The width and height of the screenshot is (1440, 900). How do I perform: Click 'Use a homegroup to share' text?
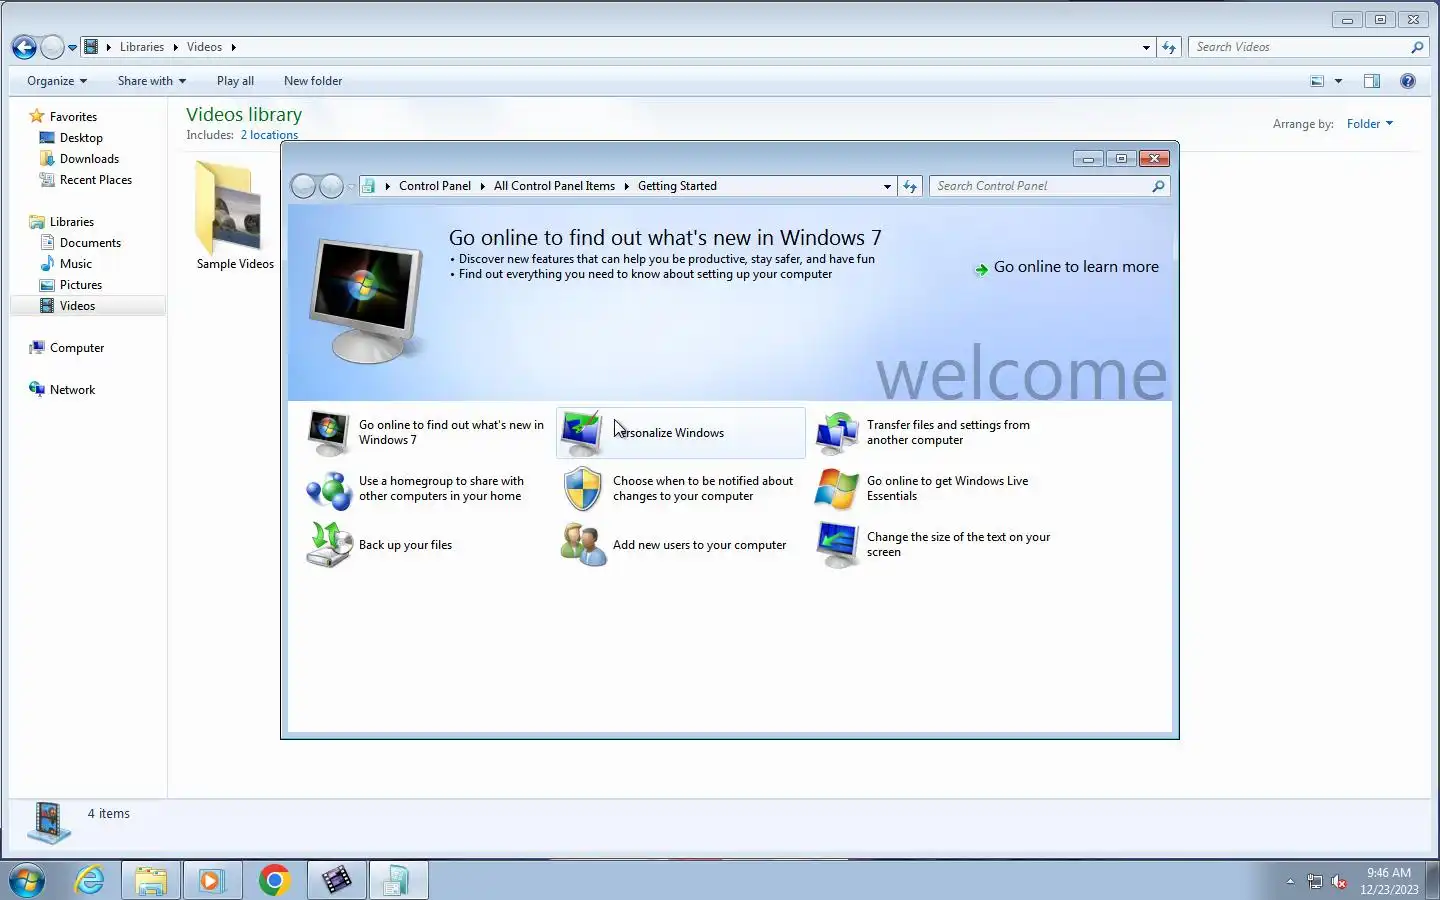[x=441, y=488]
